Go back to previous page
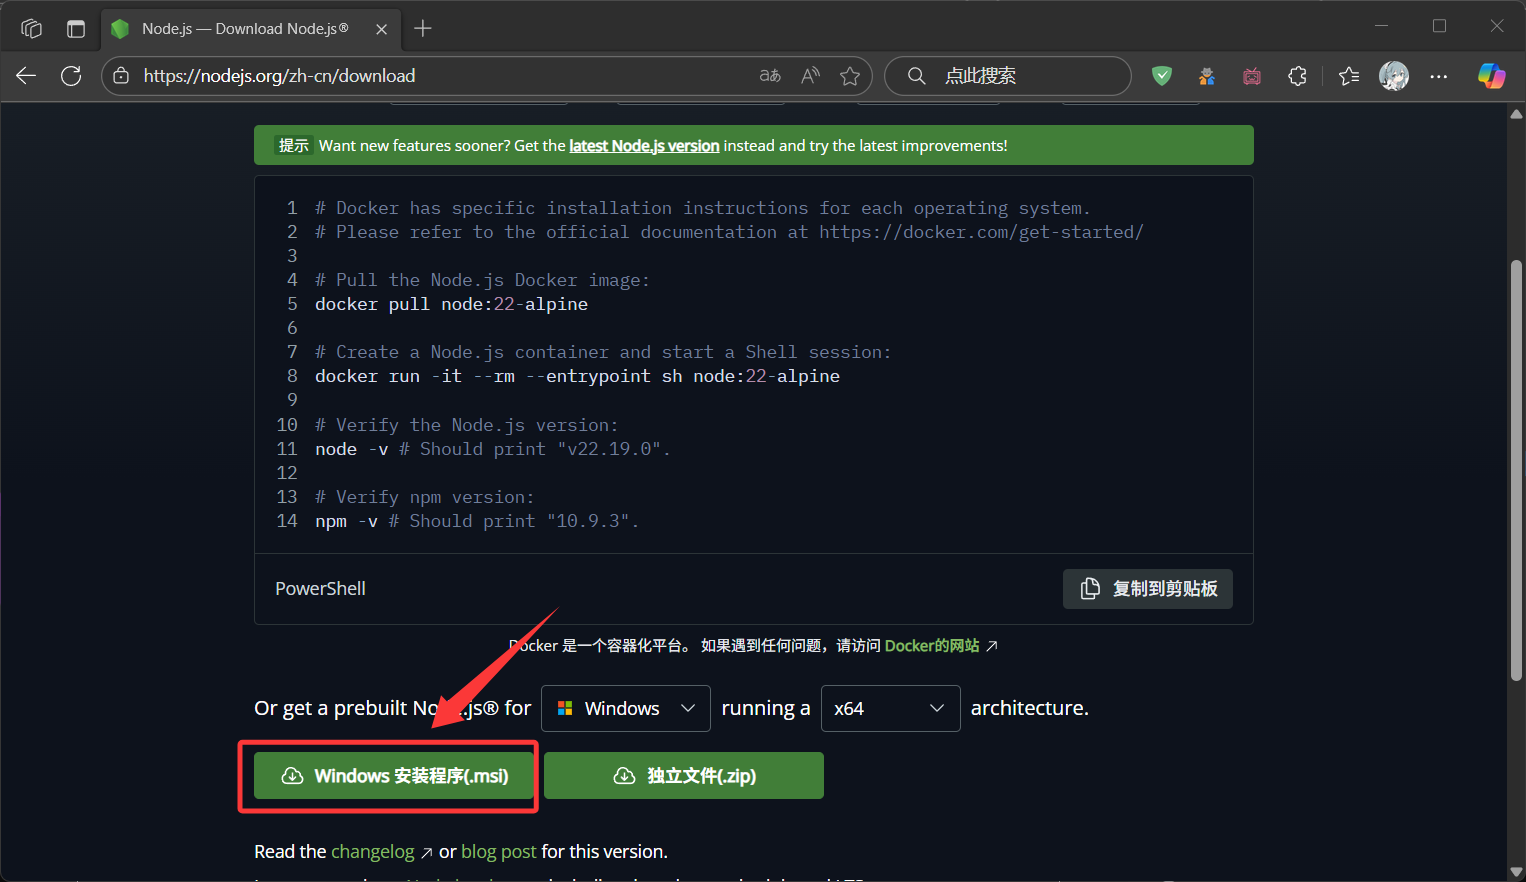Screen dimensions: 1526x882 (26, 76)
